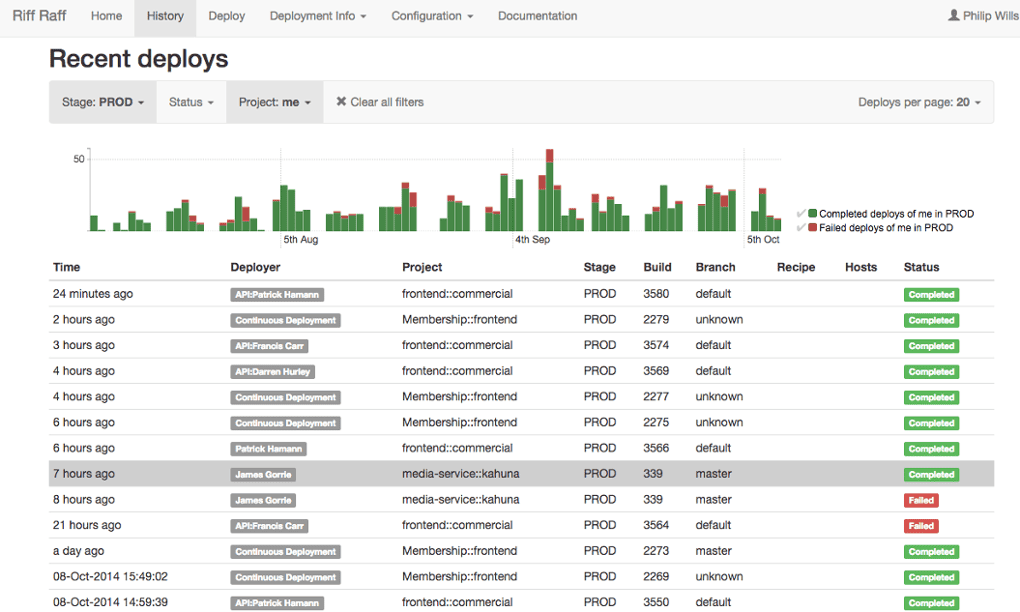Viewport: 1020px width, 612px height.
Task: Go to the Documentation page in the navbar
Action: [537, 16]
